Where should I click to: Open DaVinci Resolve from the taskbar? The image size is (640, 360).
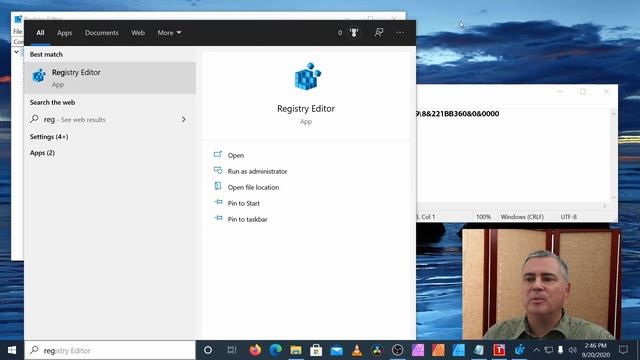point(377,350)
